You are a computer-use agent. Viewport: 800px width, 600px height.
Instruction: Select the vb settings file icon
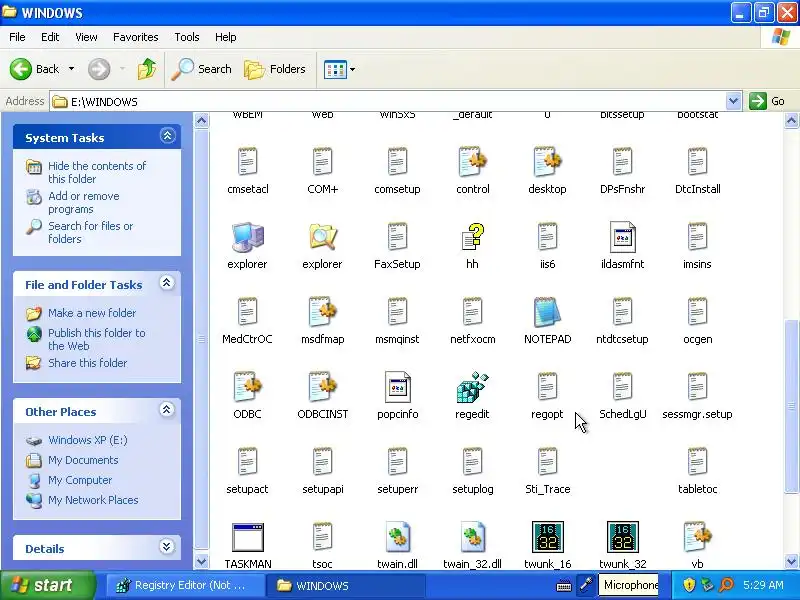click(697, 537)
